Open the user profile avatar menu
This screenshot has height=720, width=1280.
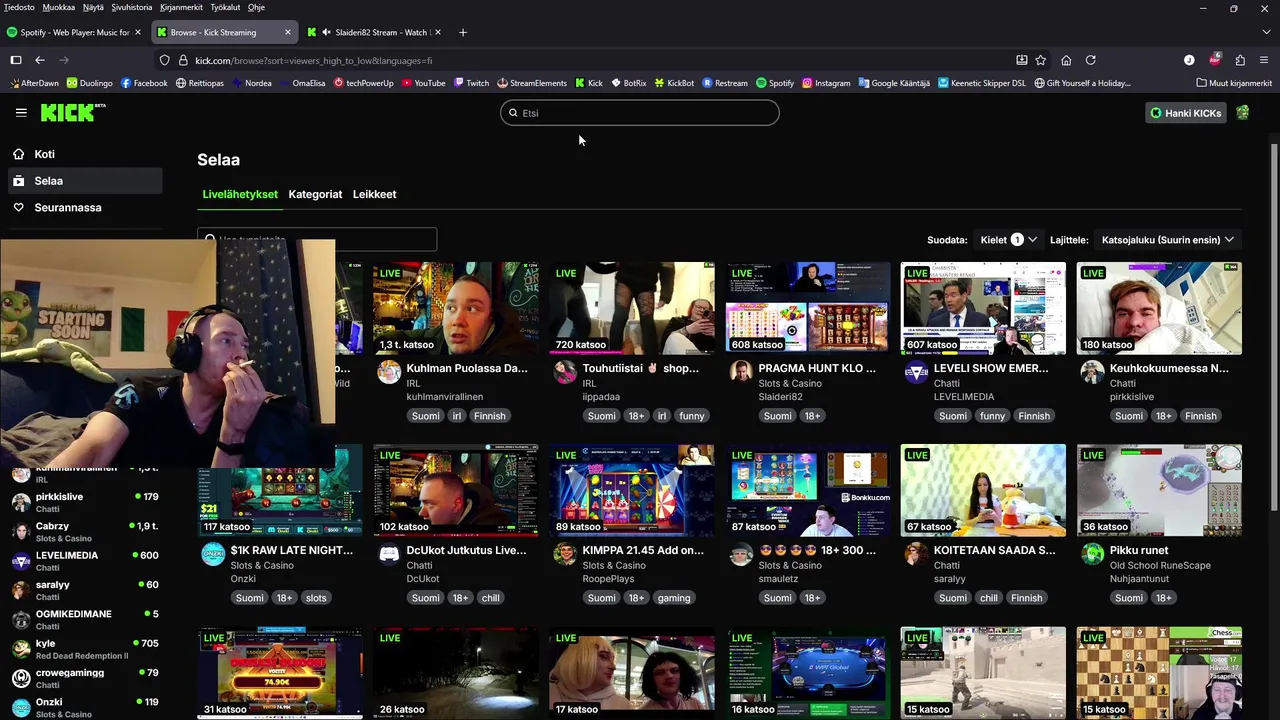(1243, 113)
